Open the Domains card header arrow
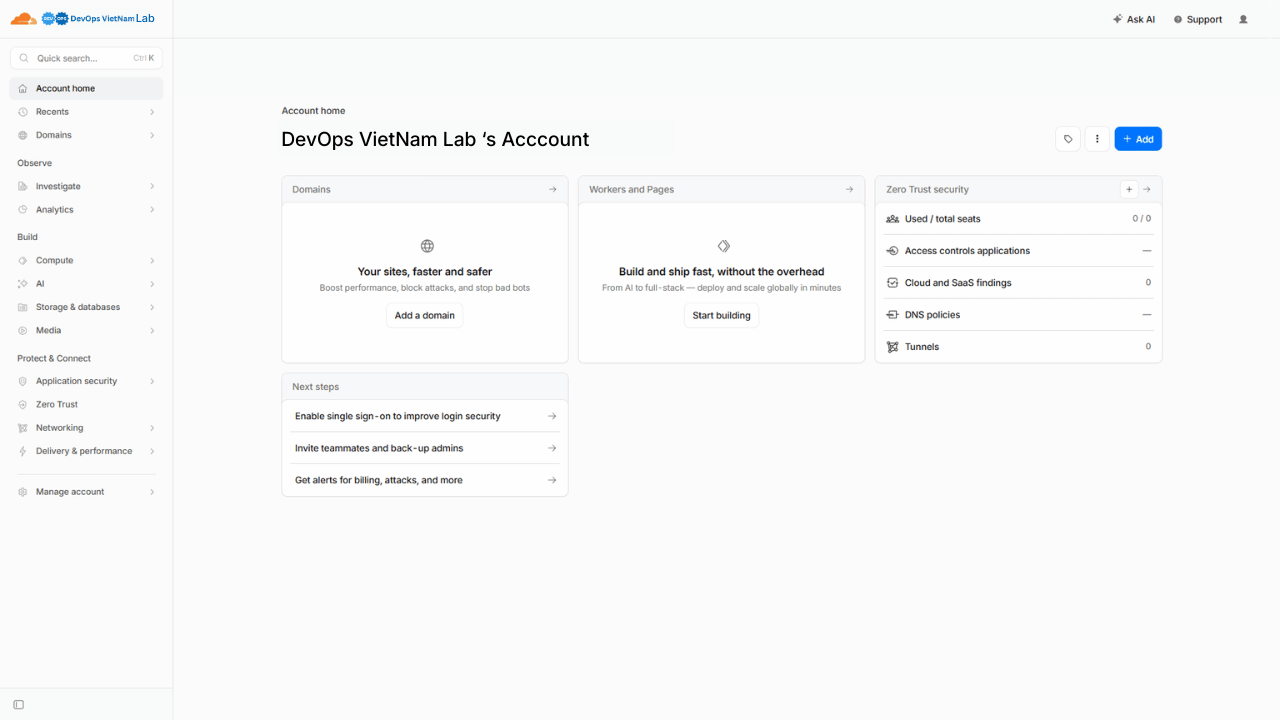 tap(552, 189)
